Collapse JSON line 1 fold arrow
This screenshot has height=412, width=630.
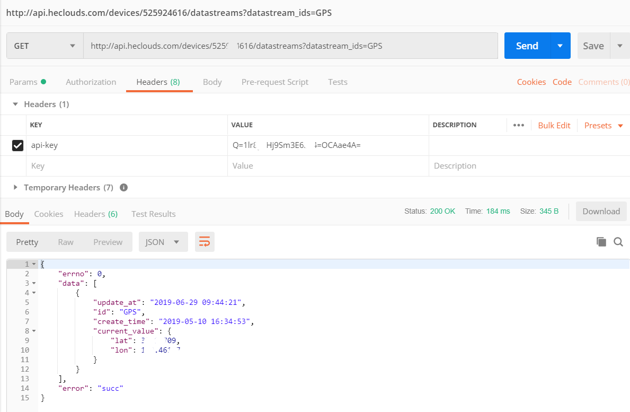click(34, 264)
